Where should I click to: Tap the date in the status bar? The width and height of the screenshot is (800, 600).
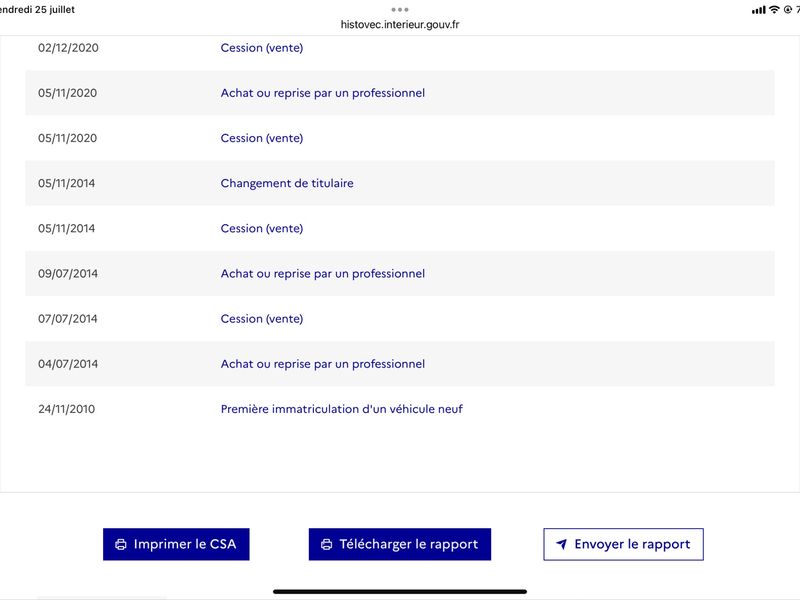point(37,10)
